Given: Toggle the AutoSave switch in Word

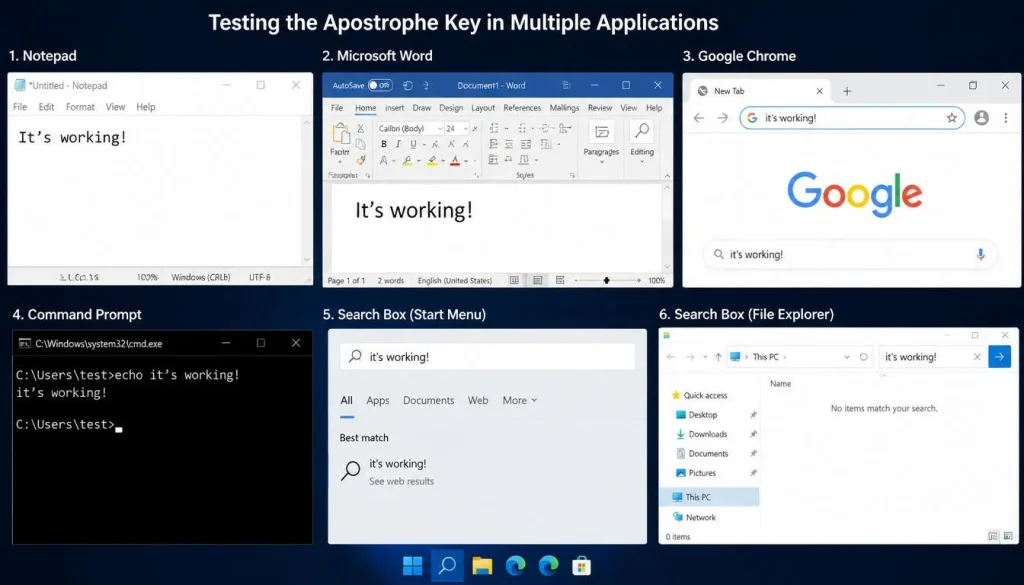Looking at the screenshot, I should pos(380,86).
